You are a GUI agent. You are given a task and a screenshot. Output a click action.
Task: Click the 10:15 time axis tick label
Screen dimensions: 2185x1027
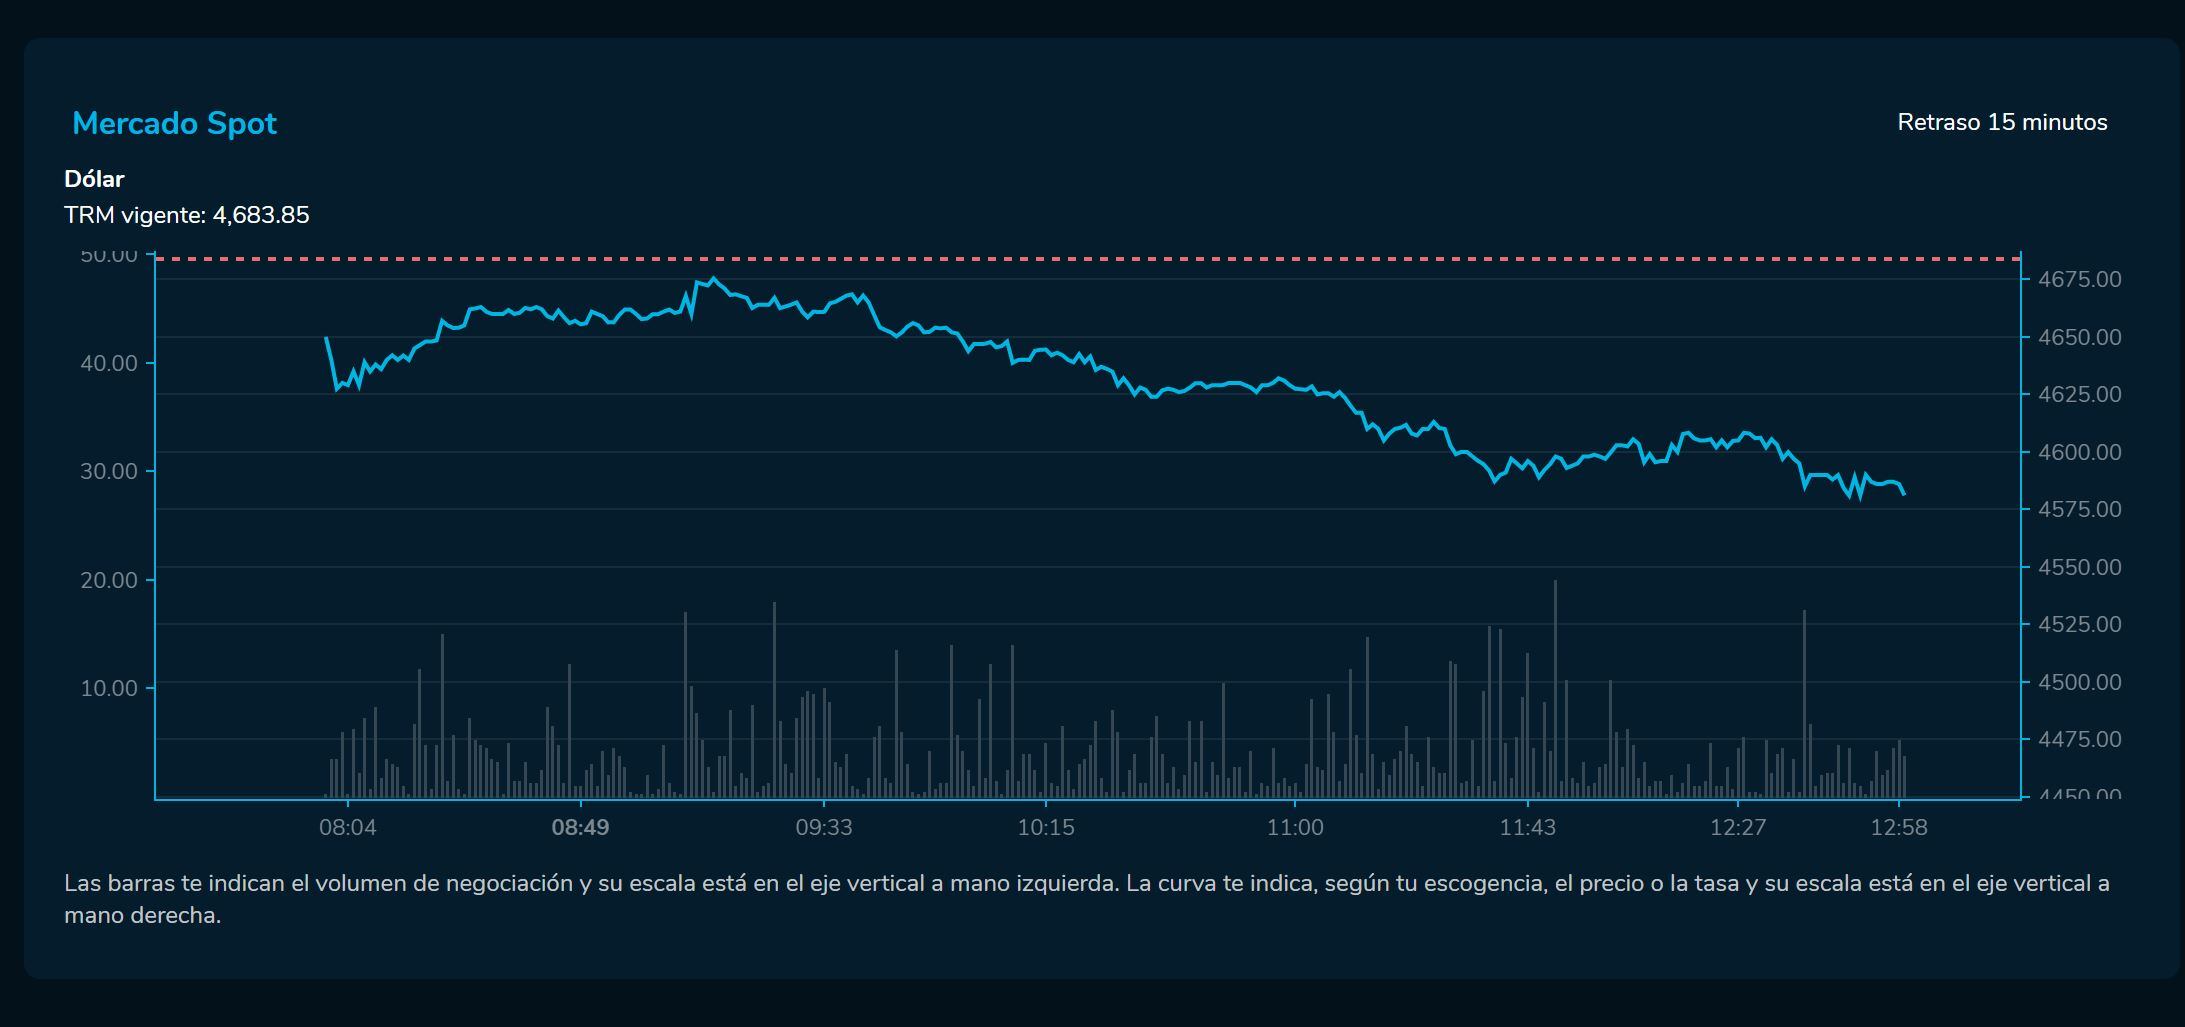(x=1046, y=828)
